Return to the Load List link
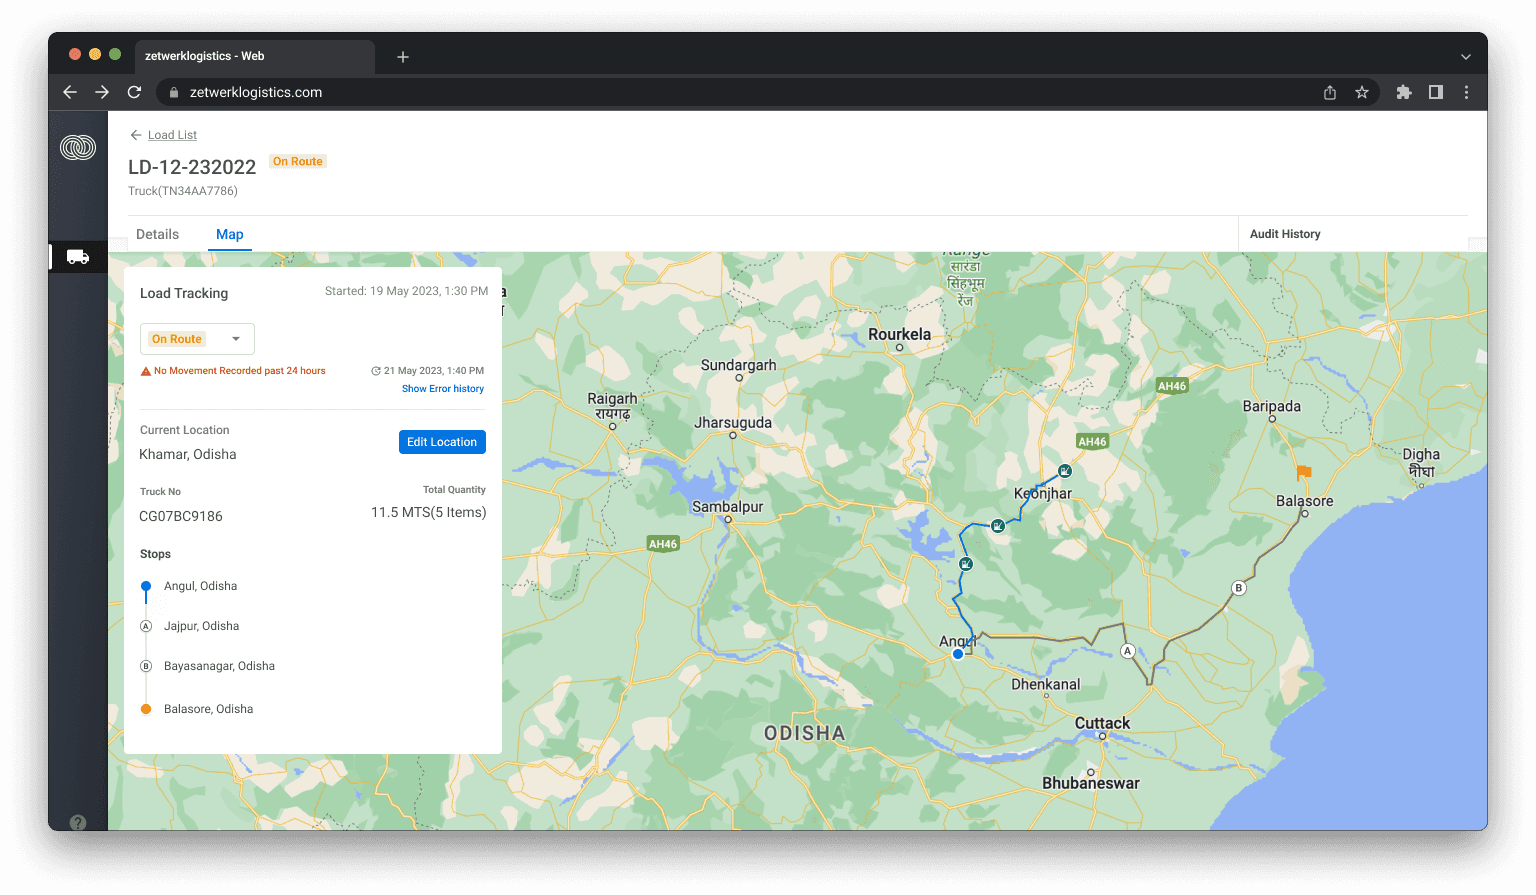The width and height of the screenshot is (1536, 895). click(172, 135)
